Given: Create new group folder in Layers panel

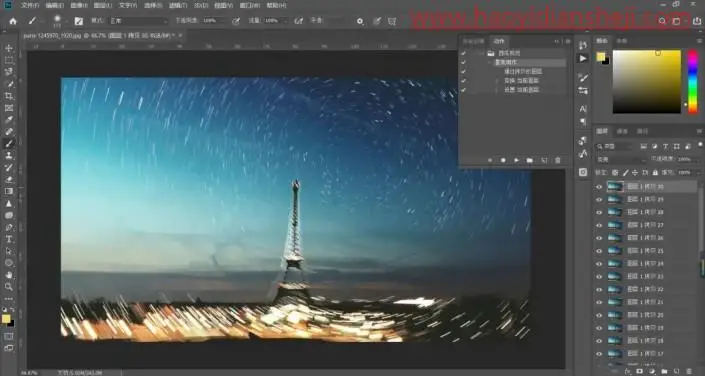Looking at the screenshot, I should (665, 371).
